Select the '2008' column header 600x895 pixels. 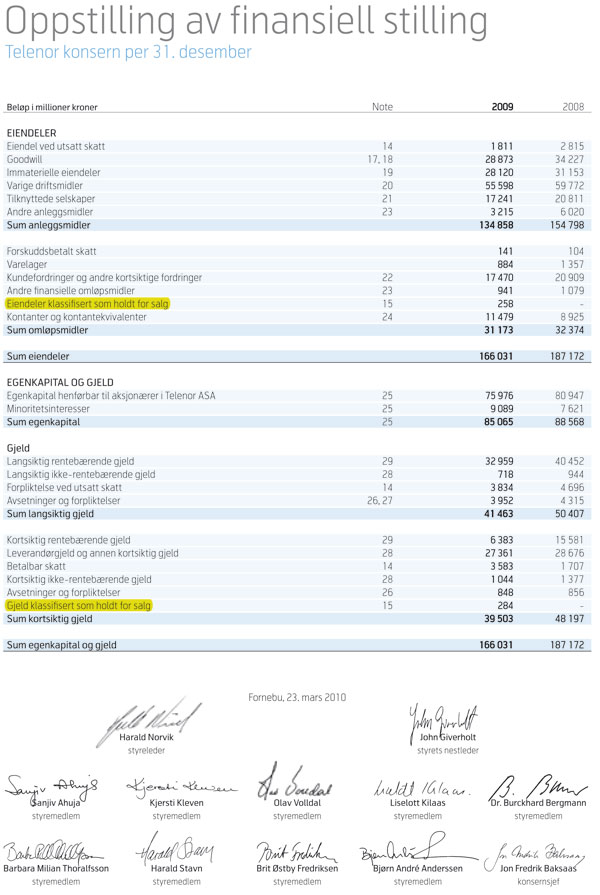[573, 107]
